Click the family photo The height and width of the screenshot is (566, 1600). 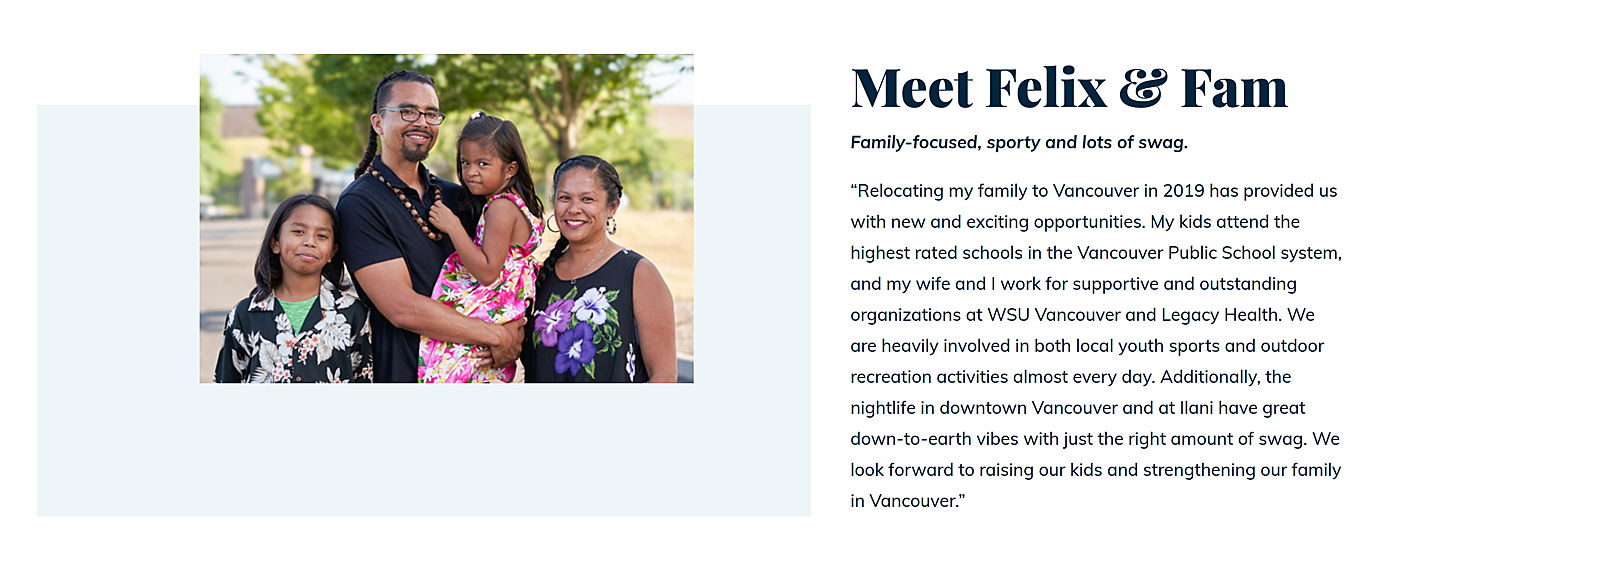pos(446,218)
